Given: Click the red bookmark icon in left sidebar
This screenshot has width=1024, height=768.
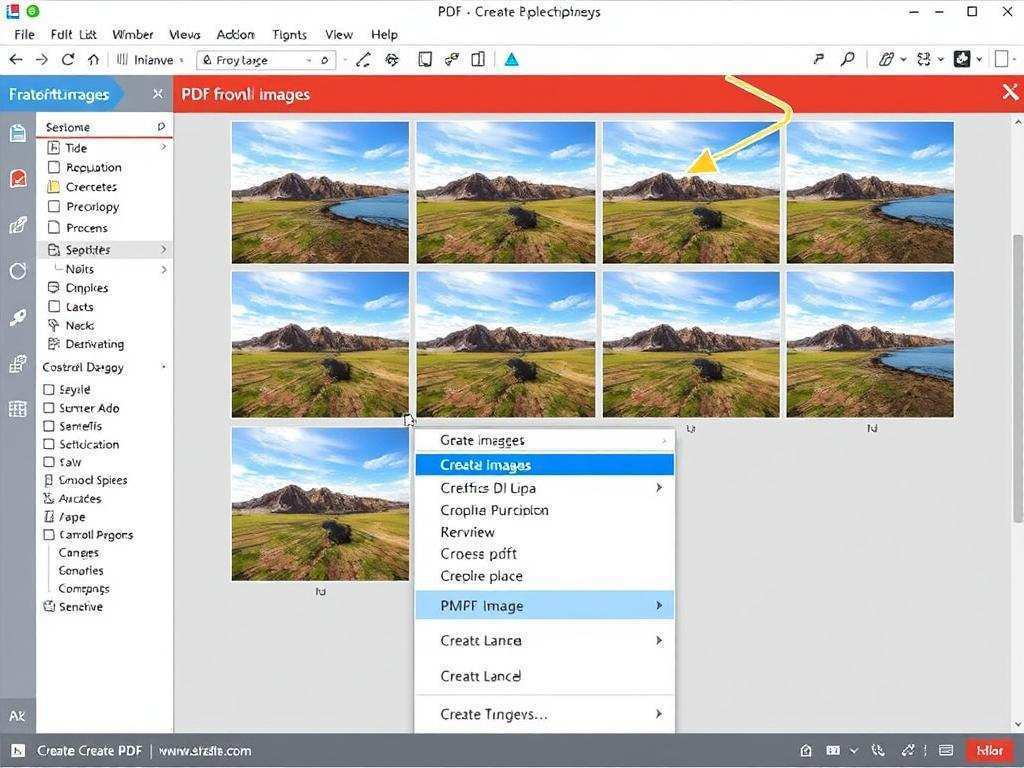Looking at the screenshot, I should coord(18,179).
